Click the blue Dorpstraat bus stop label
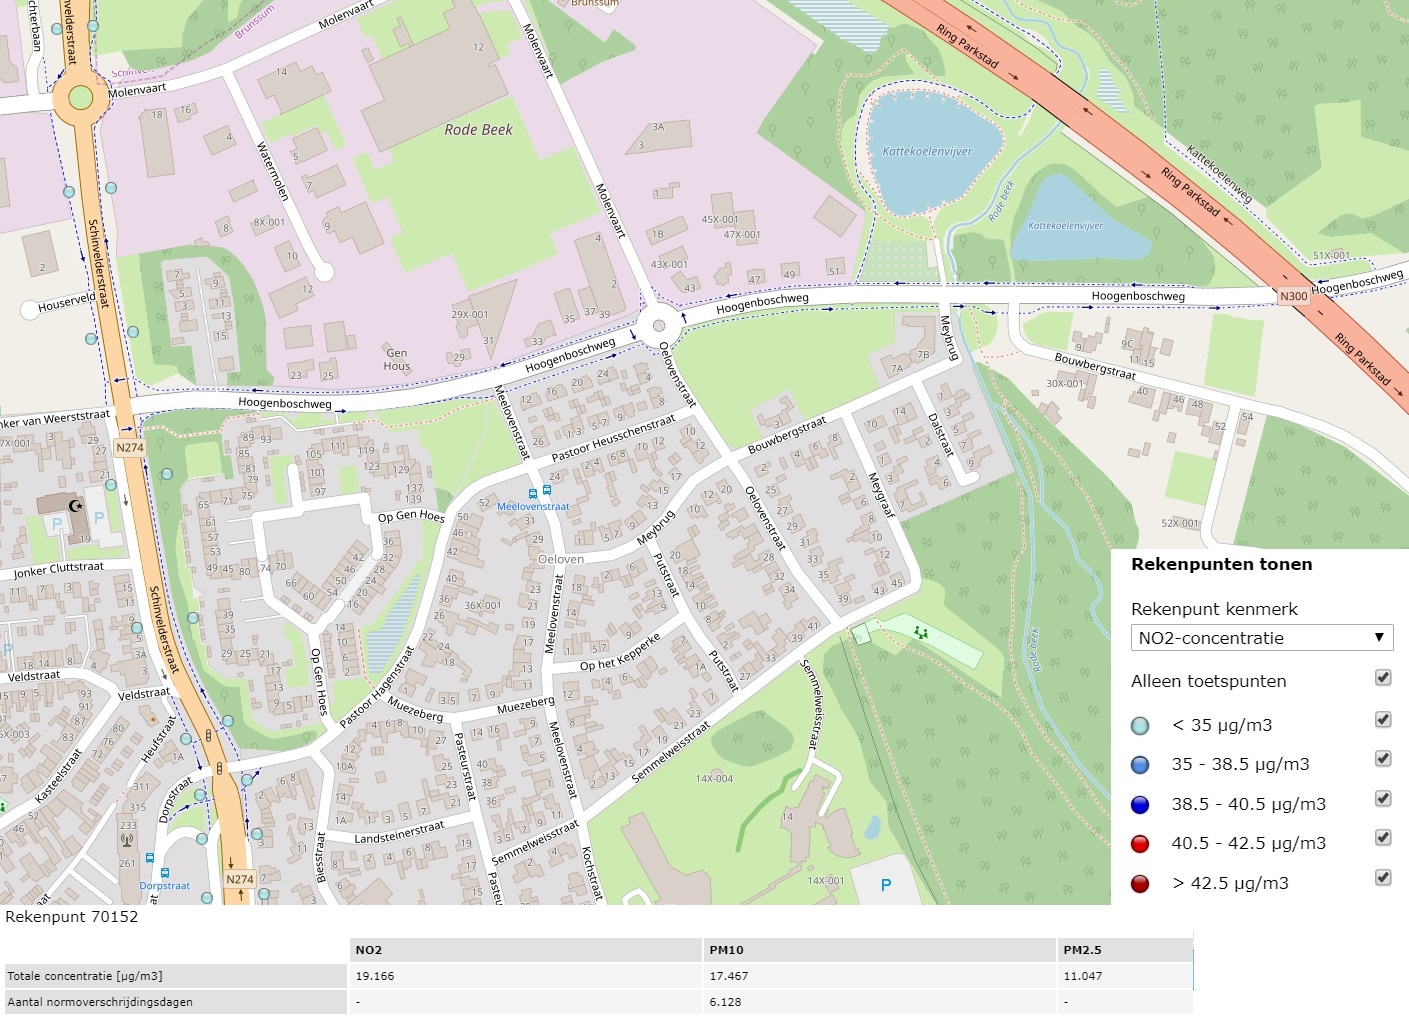This screenshot has height=1020, width=1409. click(164, 886)
